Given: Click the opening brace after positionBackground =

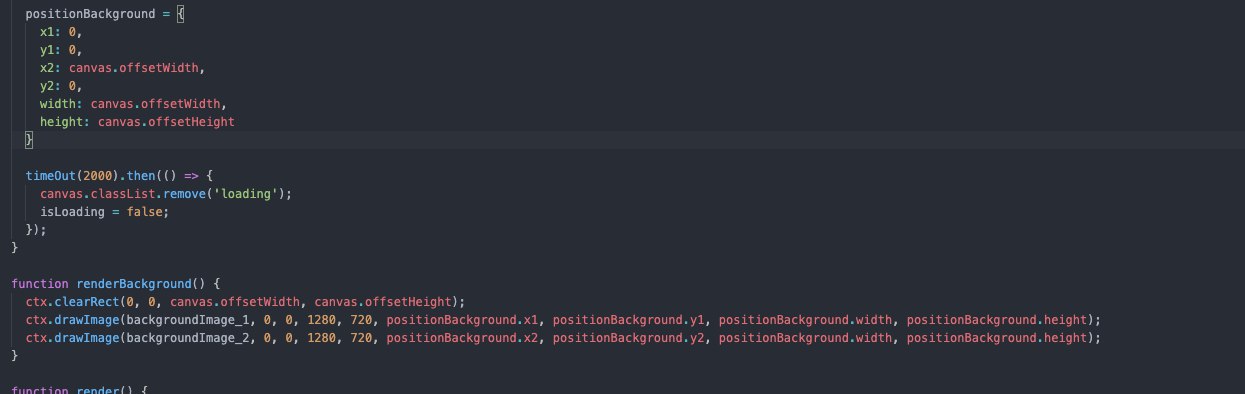Looking at the screenshot, I should click(x=181, y=15).
